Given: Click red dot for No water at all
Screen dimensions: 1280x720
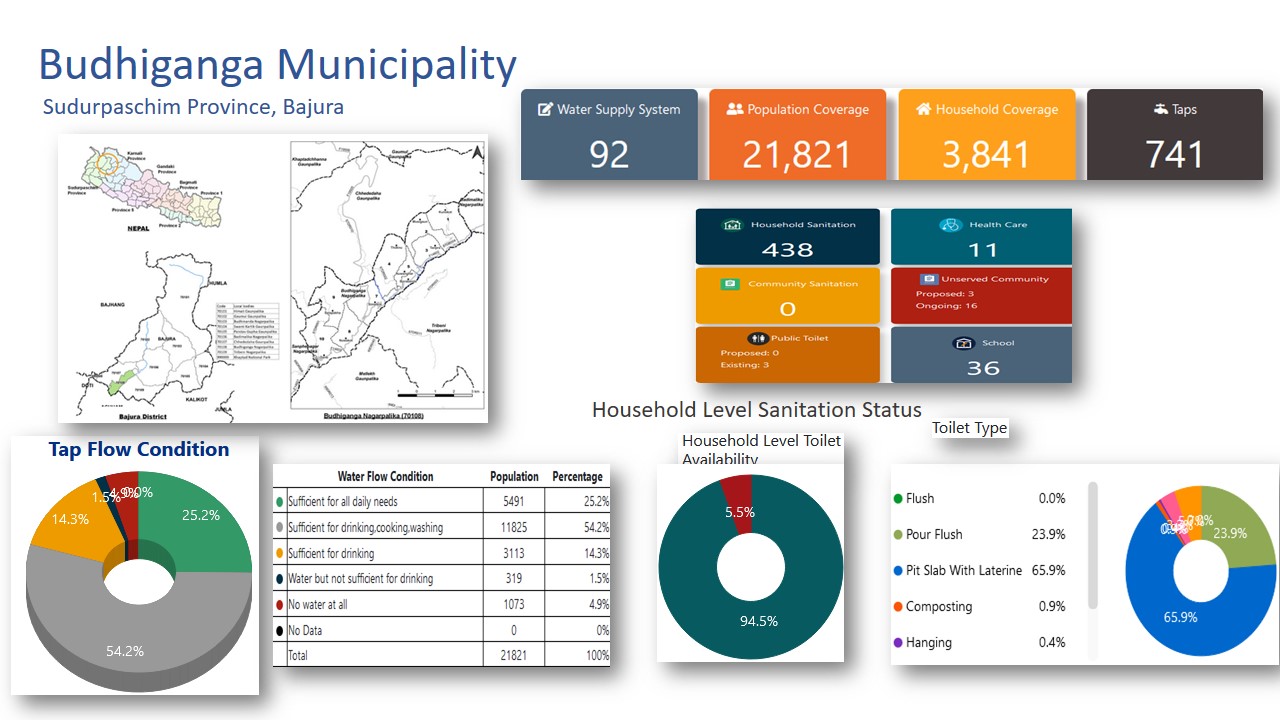Looking at the screenshot, I should (x=280, y=605).
